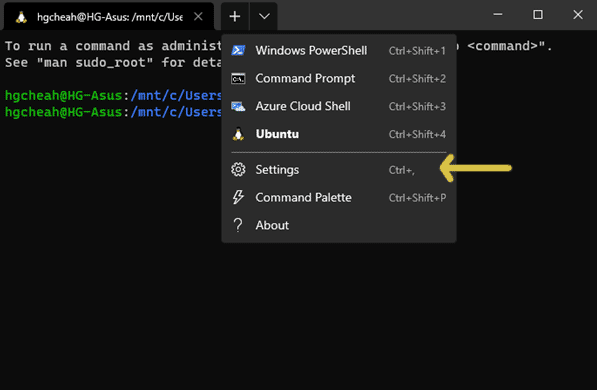This screenshot has width=597, height=390.
Task: Click the Ctrl+Shift+3 shortcut text
Action: [417, 106]
